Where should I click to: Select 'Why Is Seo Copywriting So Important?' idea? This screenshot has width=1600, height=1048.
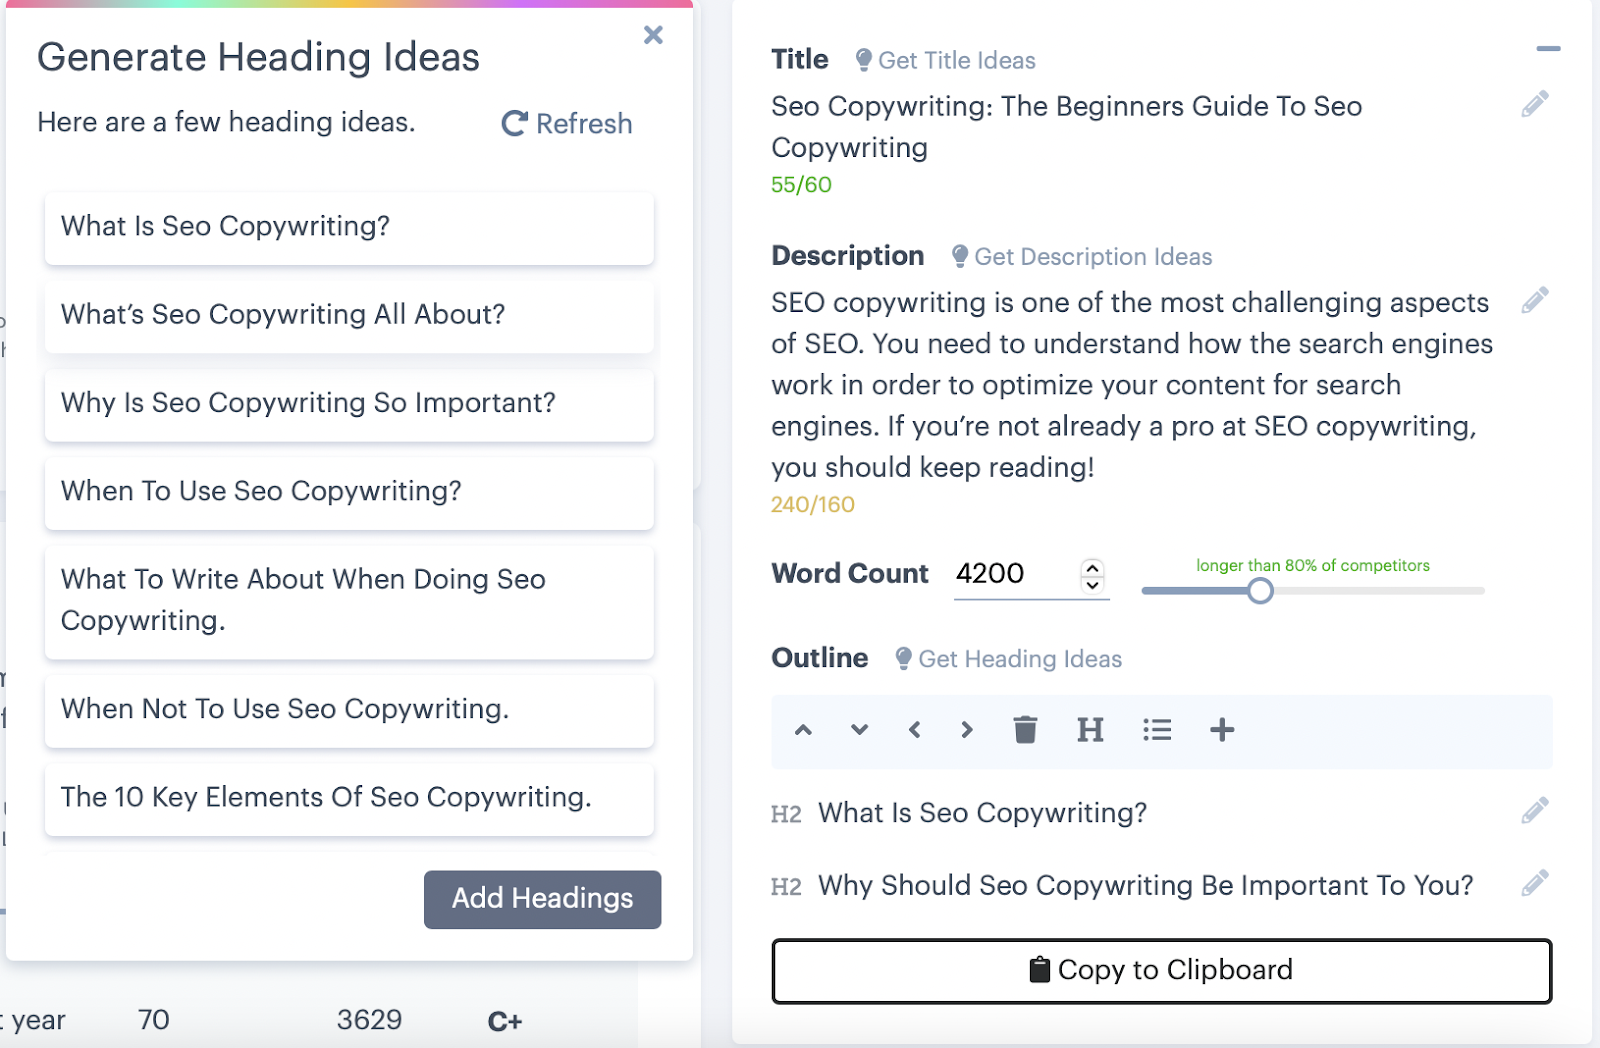349,404
